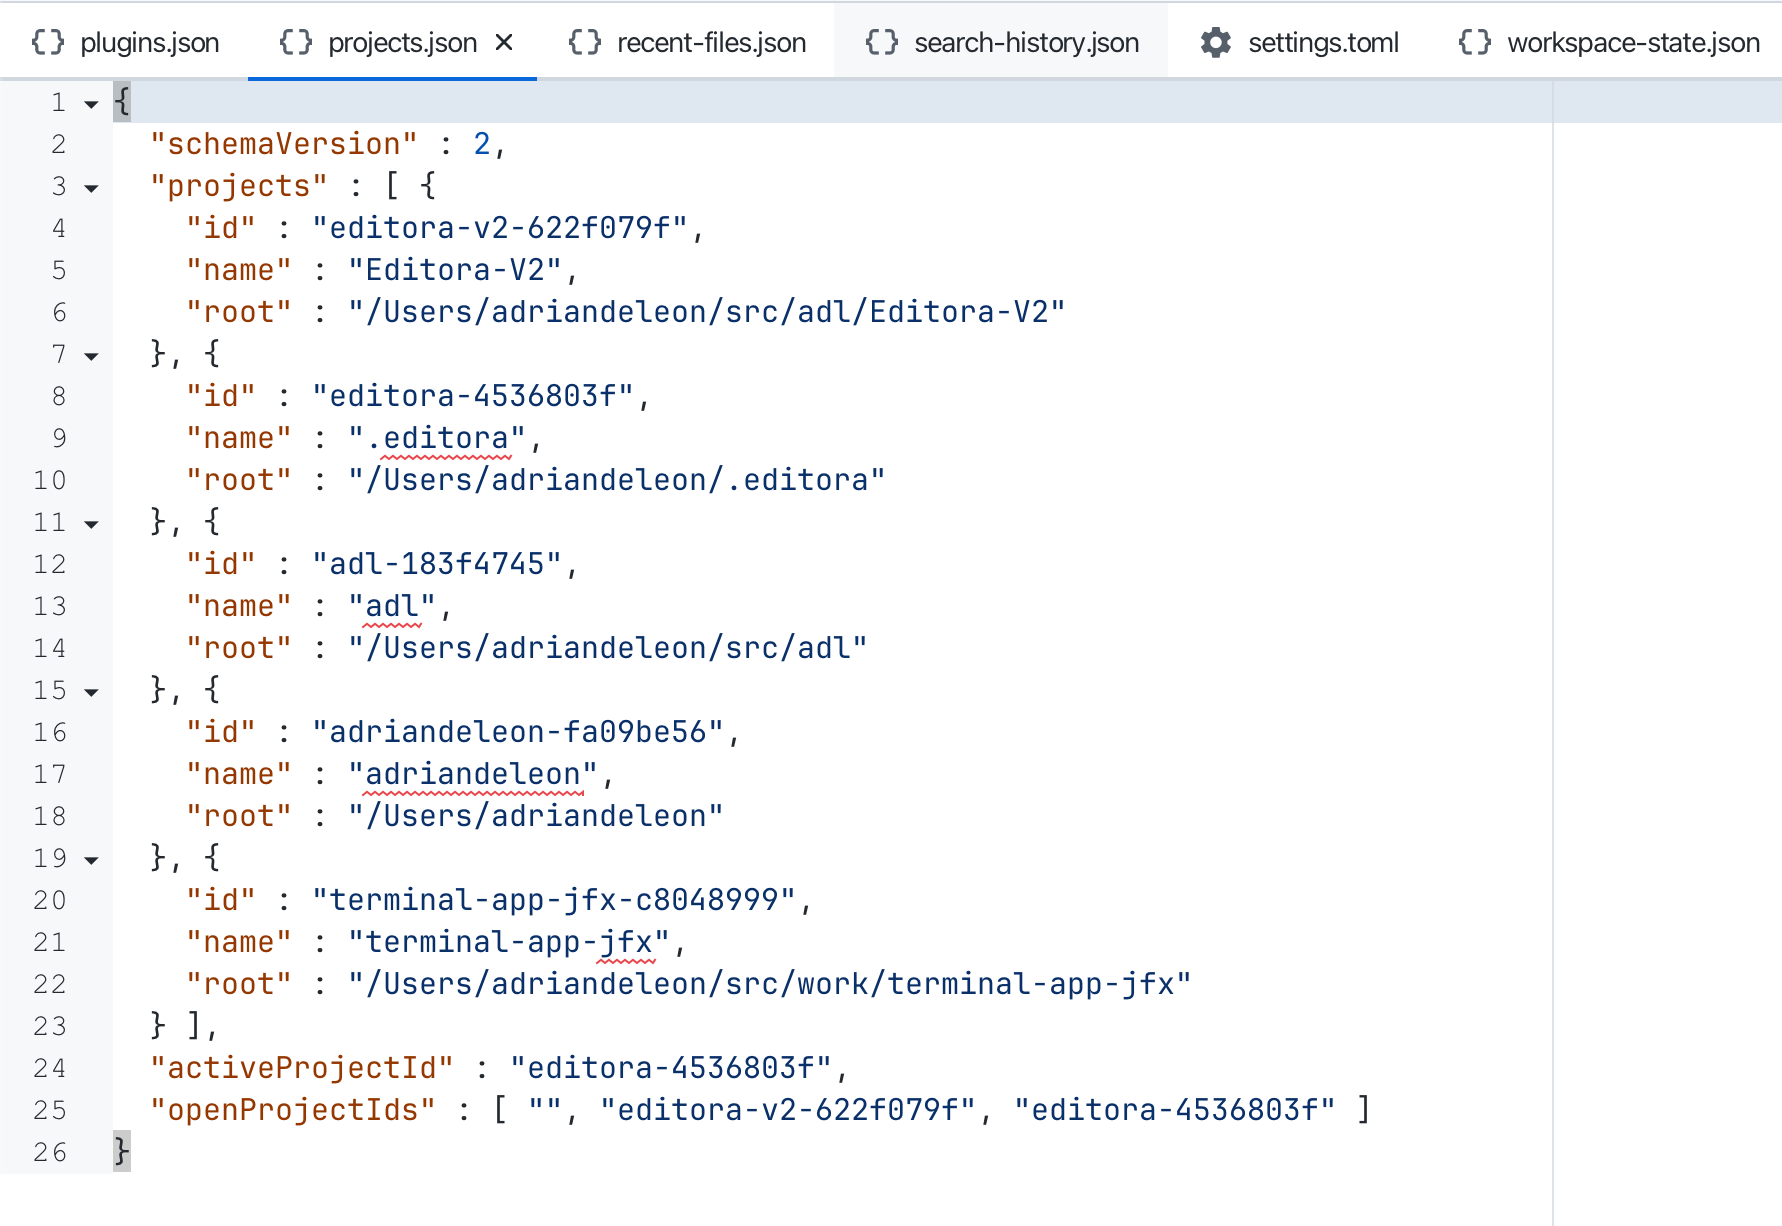Switch to the recent-files.json tab
Screen dimensions: 1782x1226
click(x=686, y=42)
